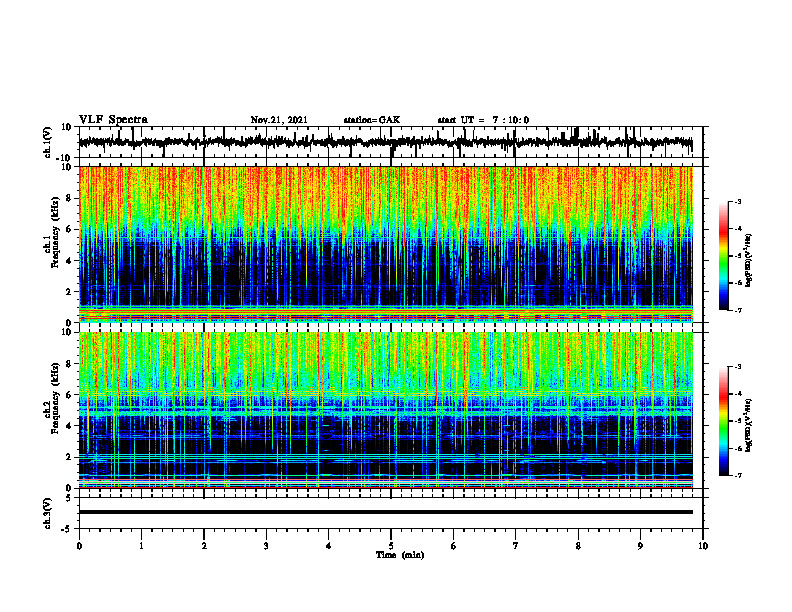Click the ch.1 spectrogram color scale bar
Image resolution: width=792 pixels, height=612 pixels.
tap(723, 256)
